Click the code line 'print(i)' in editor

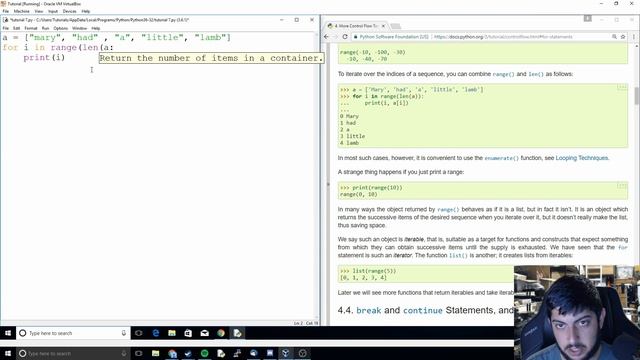(44, 58)
